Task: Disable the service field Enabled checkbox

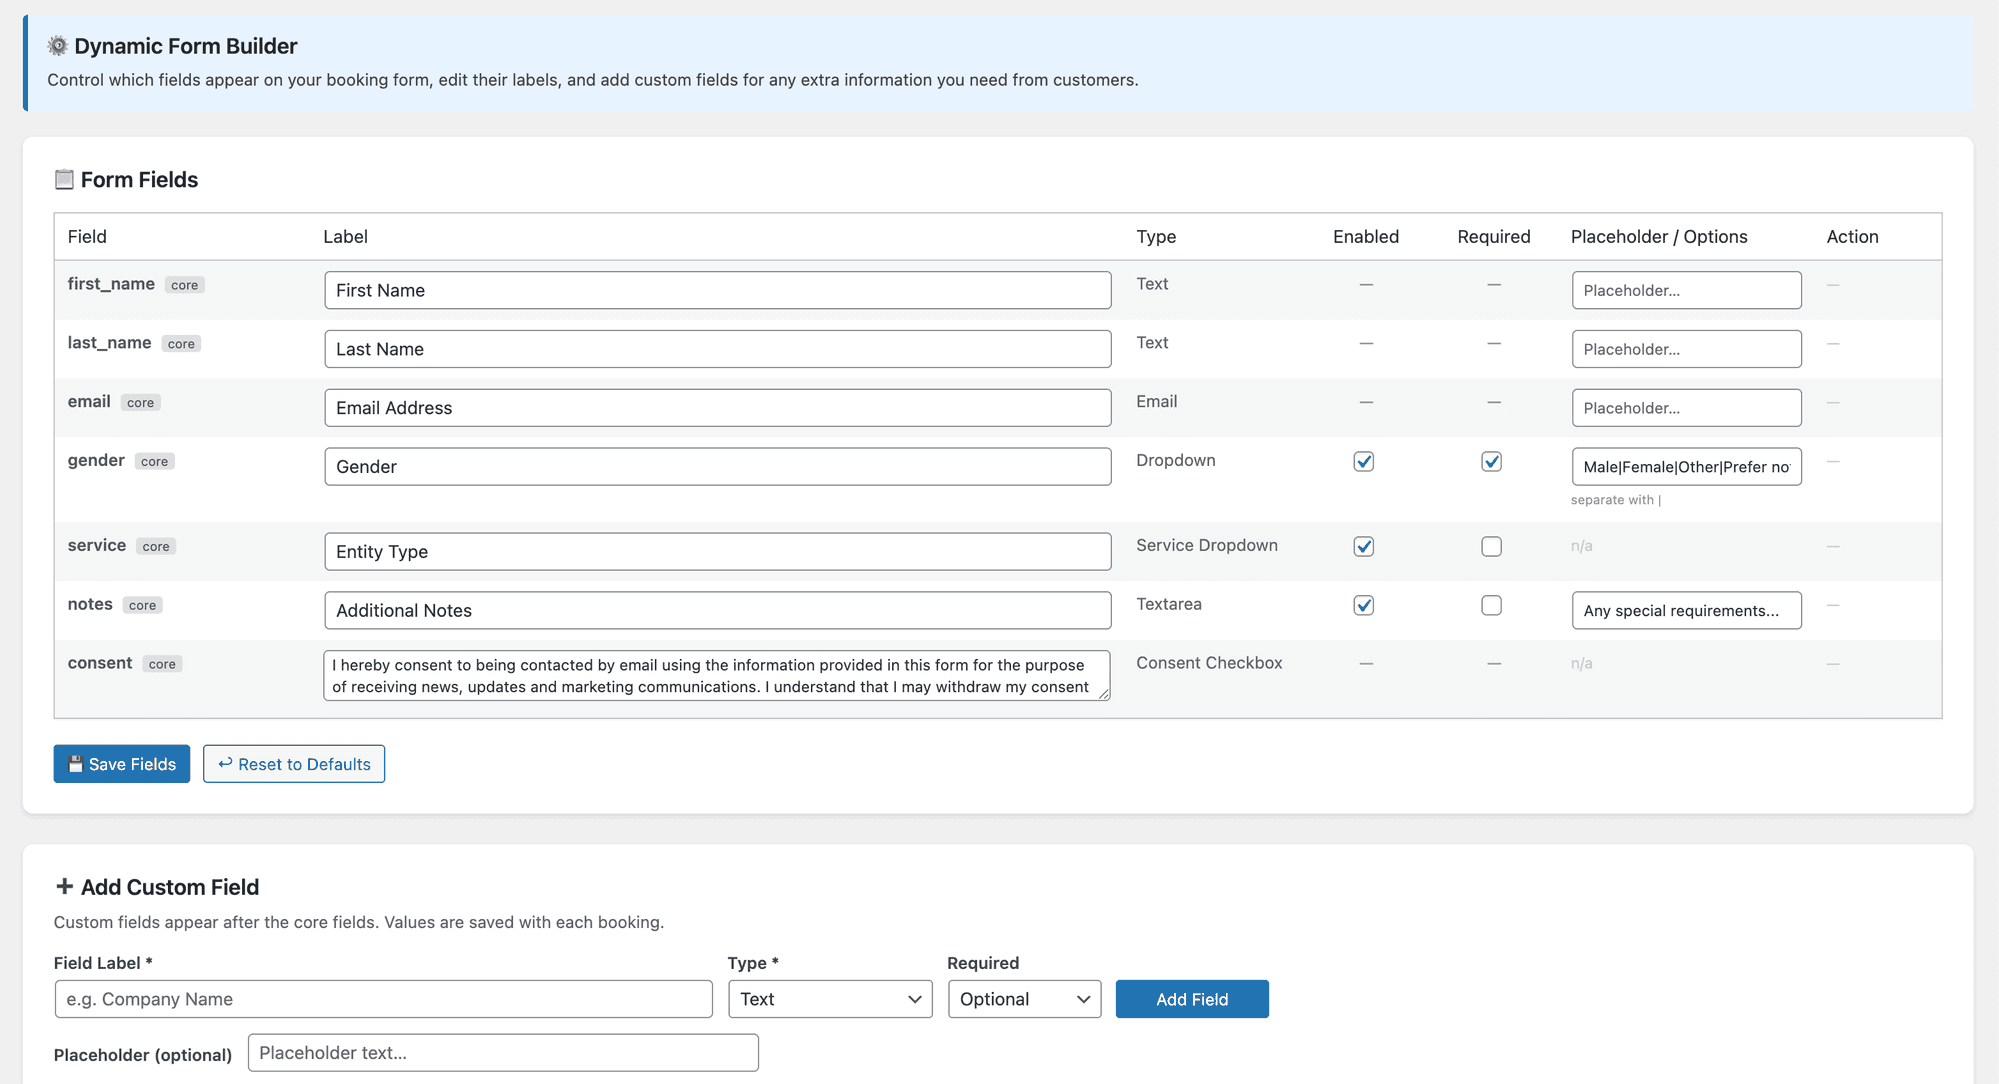Action: click(1364, 546)
